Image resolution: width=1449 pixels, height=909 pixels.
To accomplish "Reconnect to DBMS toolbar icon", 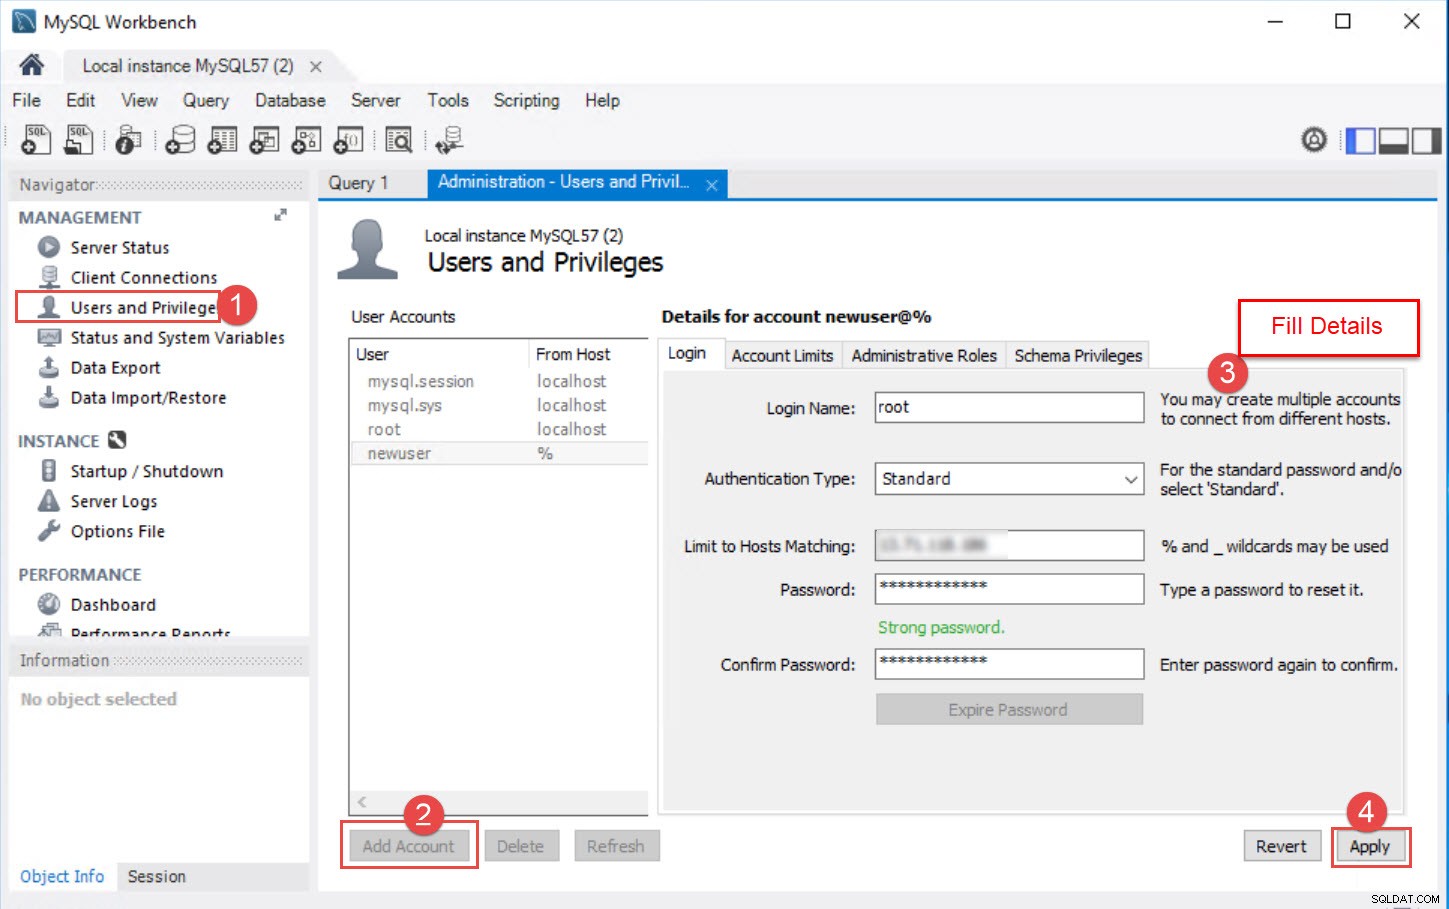I will [449, 140].
